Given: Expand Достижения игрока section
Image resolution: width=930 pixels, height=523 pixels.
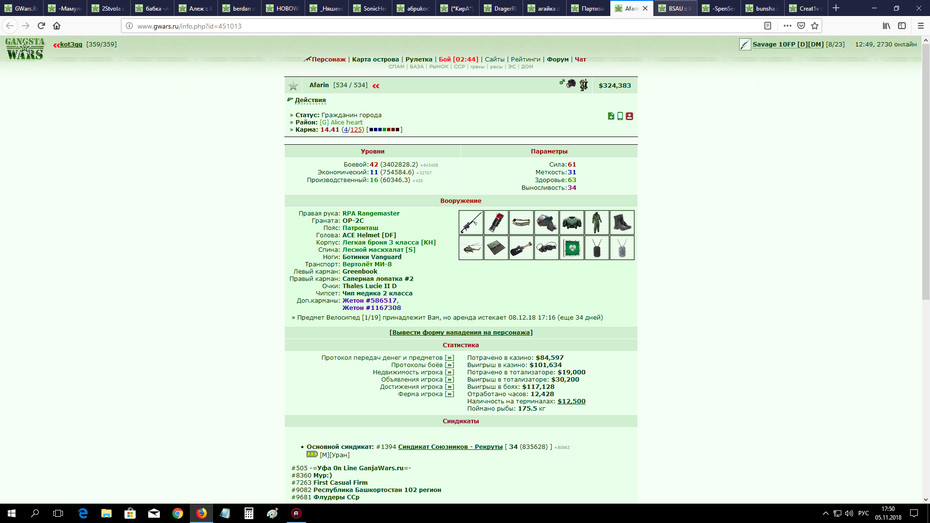Looking at the screenshot, I should [449, 387].
